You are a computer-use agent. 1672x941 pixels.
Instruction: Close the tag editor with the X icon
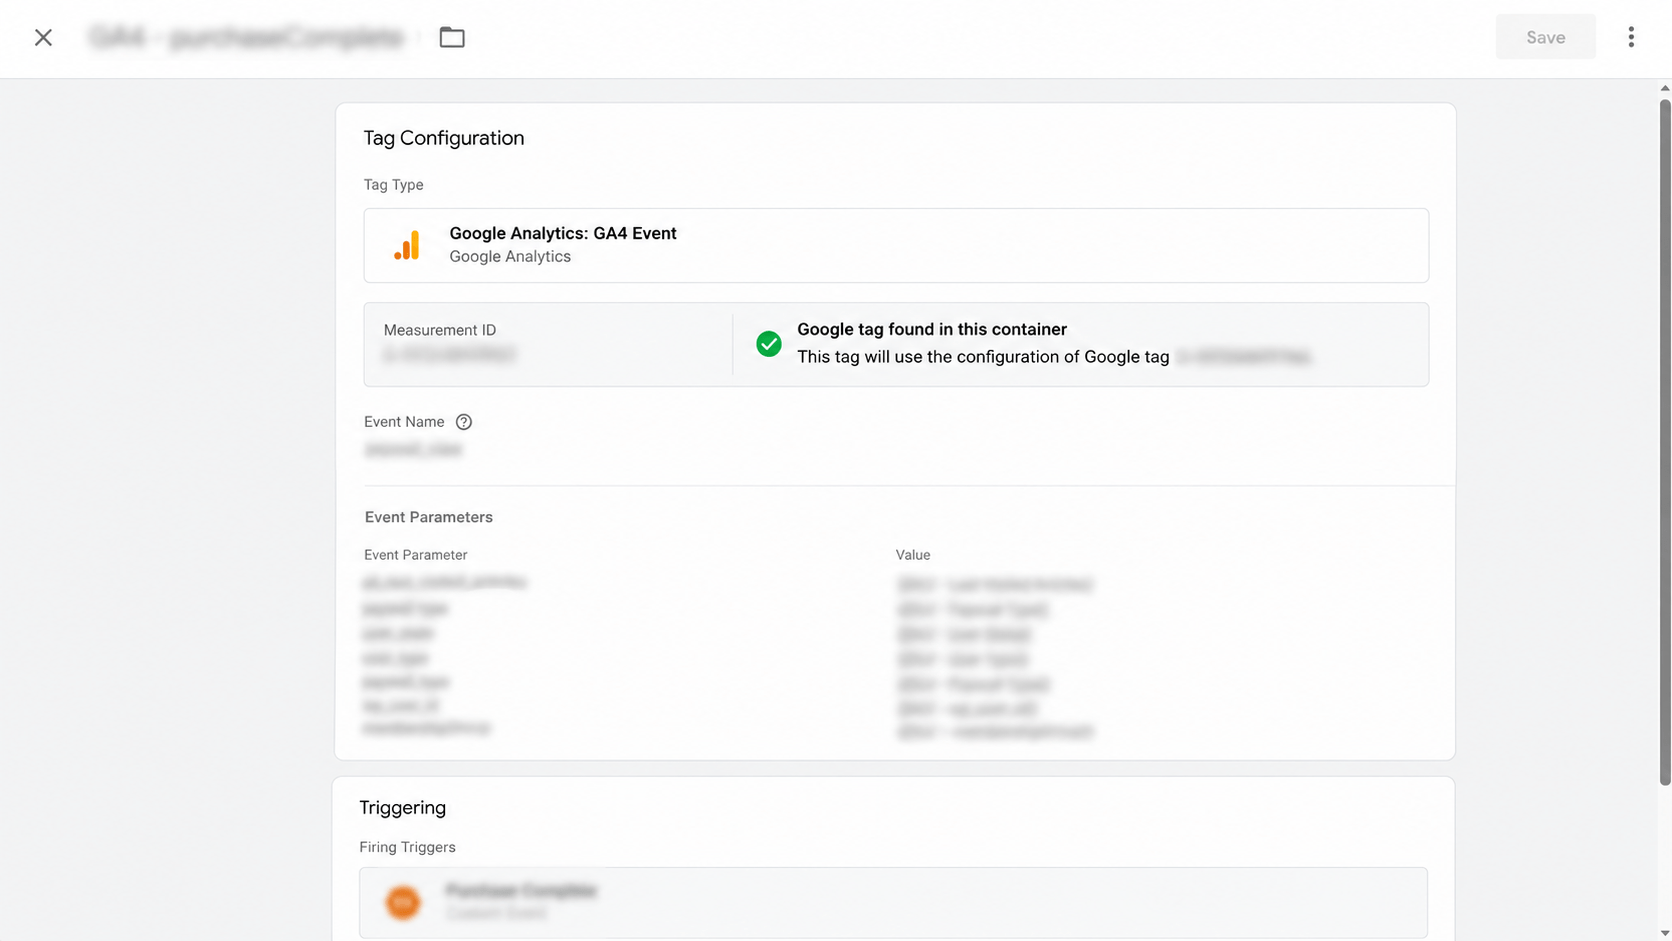click(x=43, y=38)
